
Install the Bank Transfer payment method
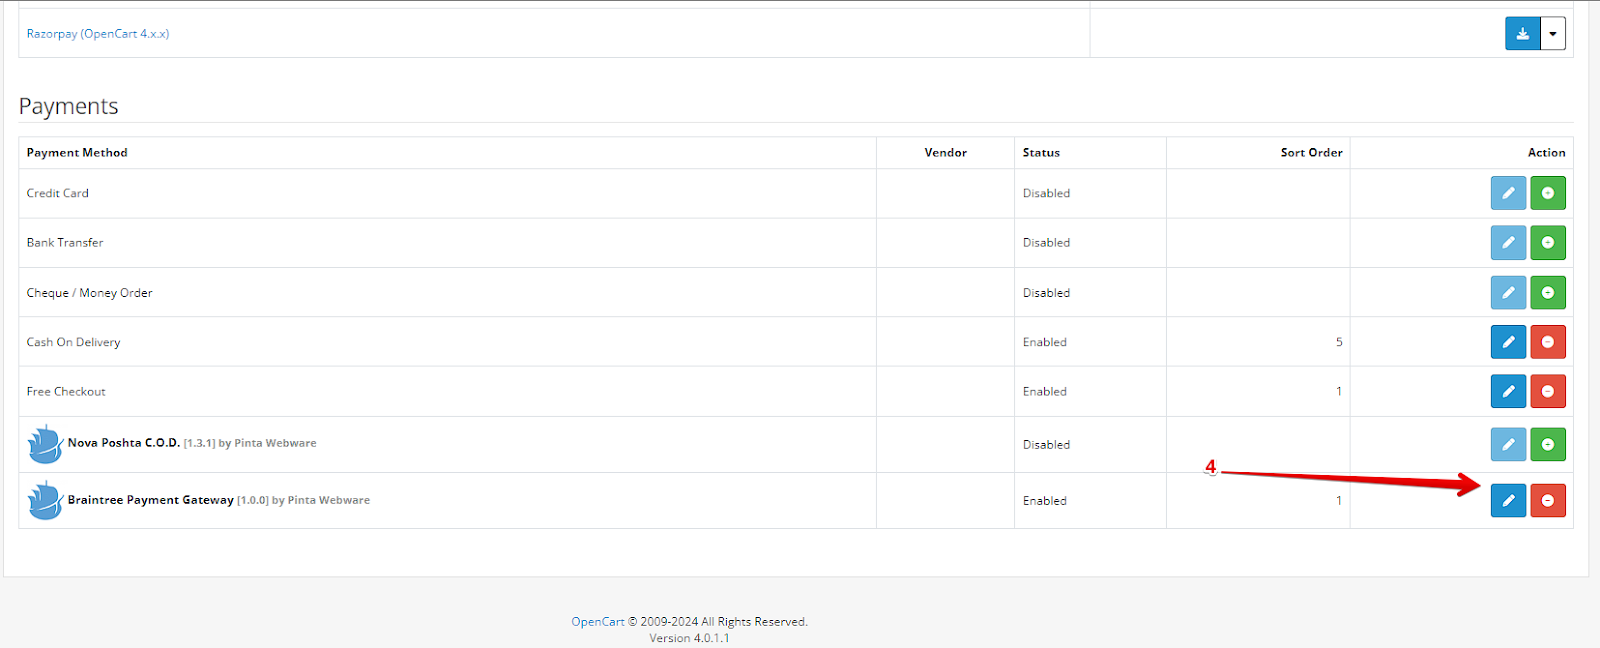1548,242
